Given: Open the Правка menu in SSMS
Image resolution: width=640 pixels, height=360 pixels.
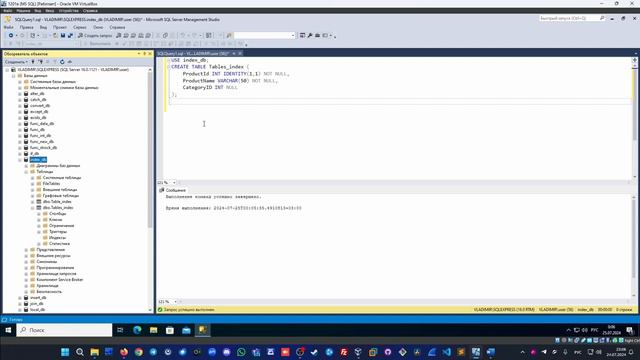Looking at the screenshot, I should [x=27, y=27].
